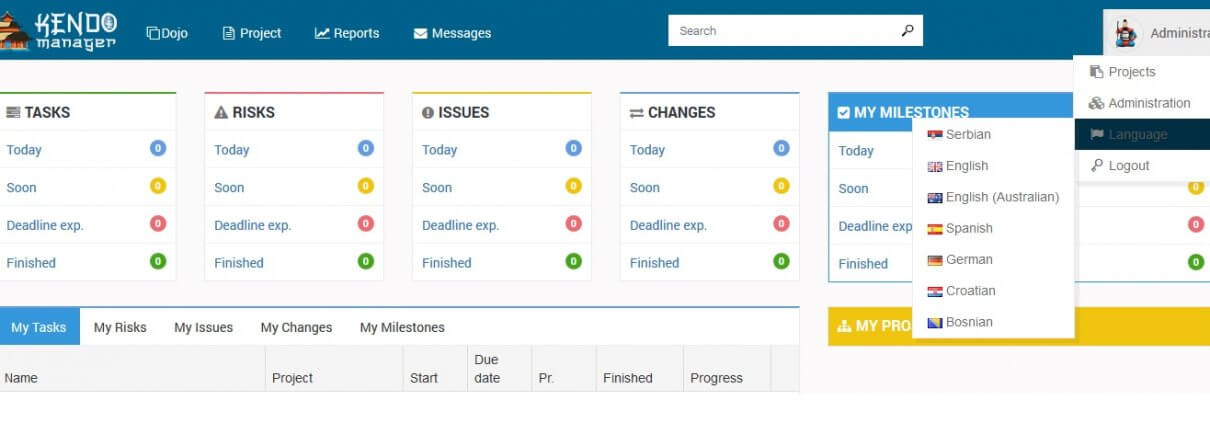The height and width of the screenshot is (423, 1210).
Task: Click into the Search input field
Action: [780, 31]
